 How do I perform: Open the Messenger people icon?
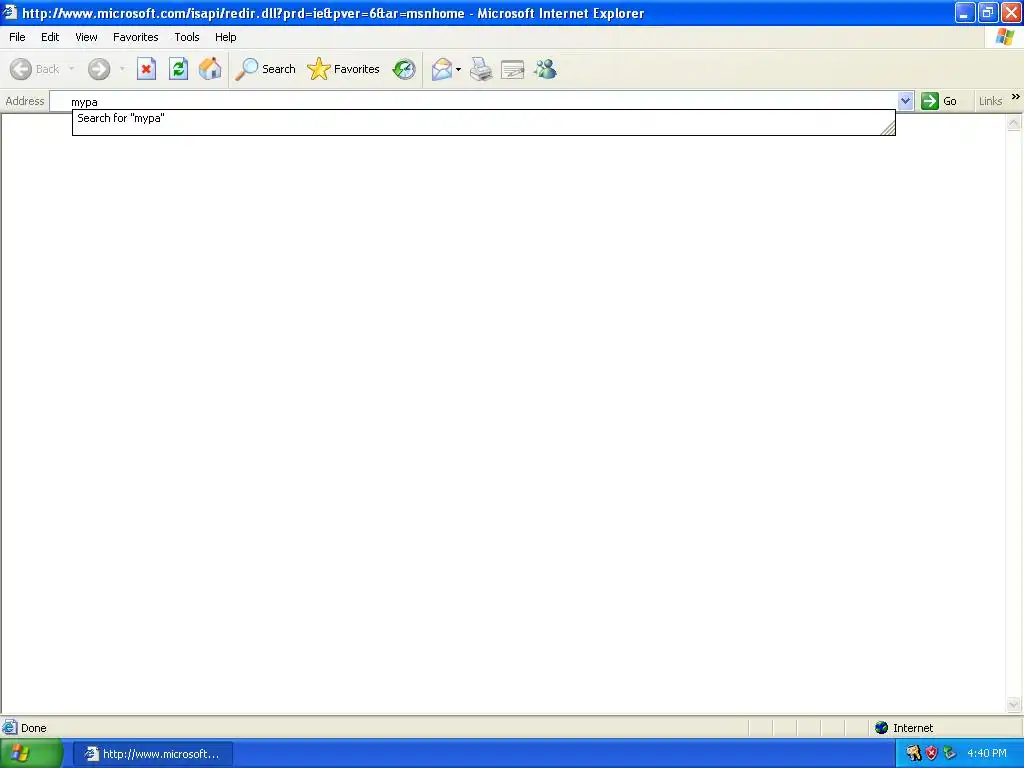[x=545, y=69]
